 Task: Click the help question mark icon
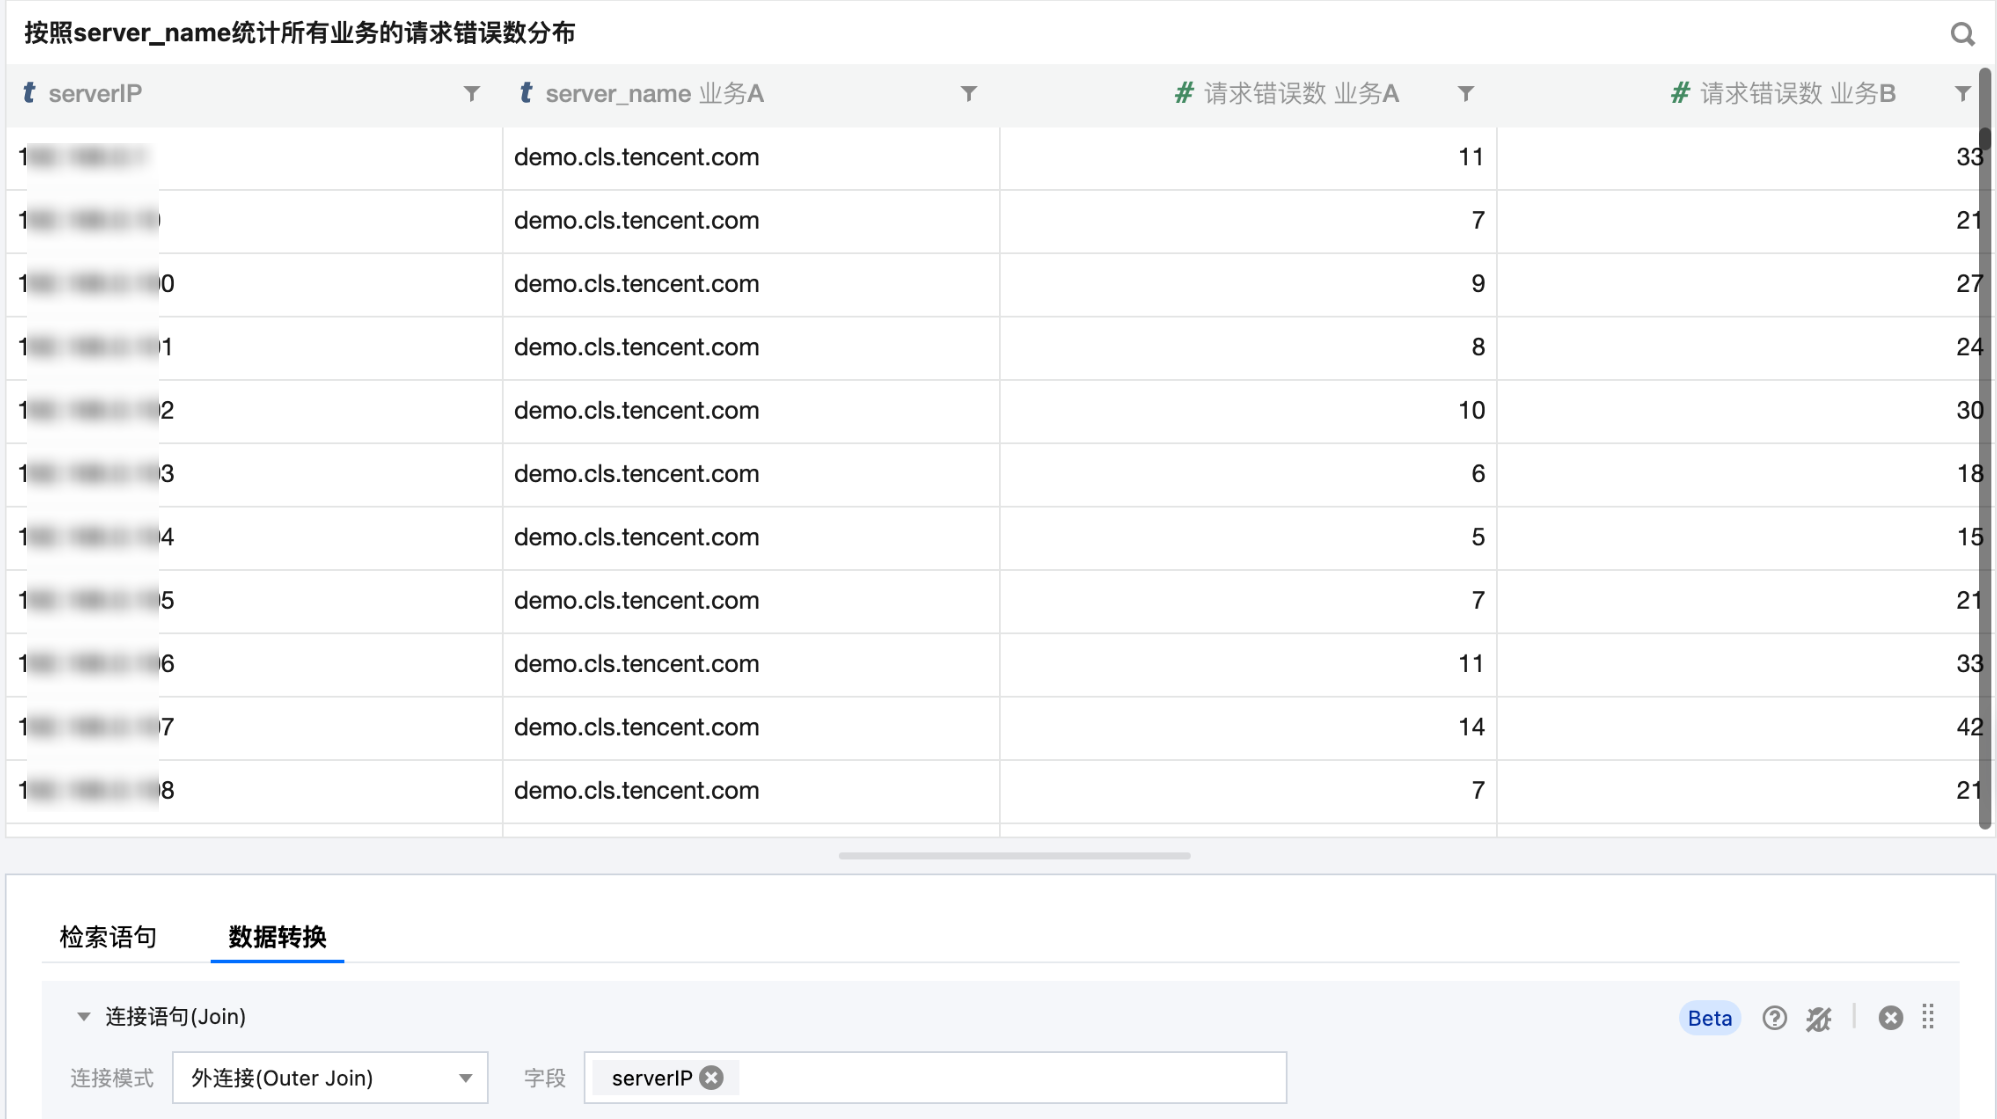[x=1774, y=1018]
